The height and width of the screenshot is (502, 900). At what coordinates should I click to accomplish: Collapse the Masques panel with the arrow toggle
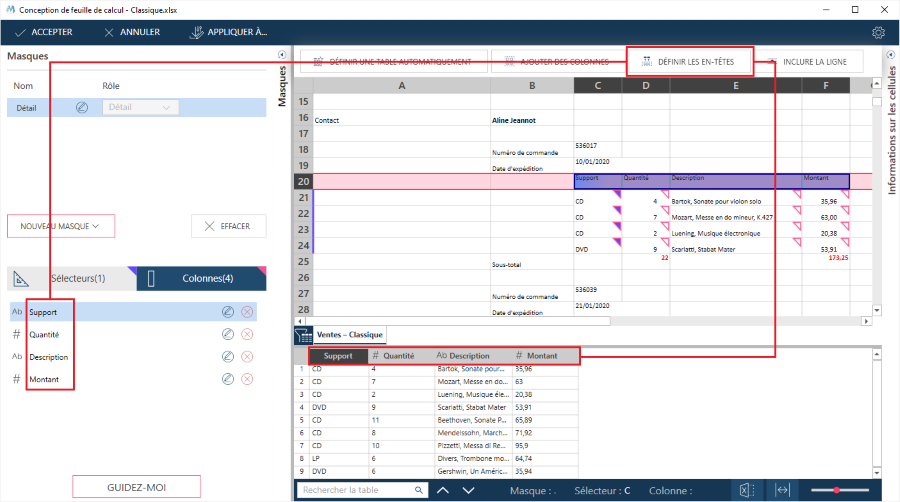click(x=281, y=55)
